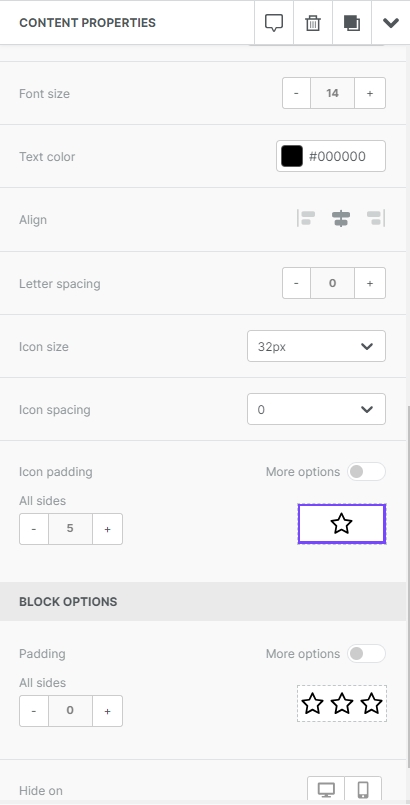
Task: Hide block on mobile icon
Action: (x=363, y=789)
